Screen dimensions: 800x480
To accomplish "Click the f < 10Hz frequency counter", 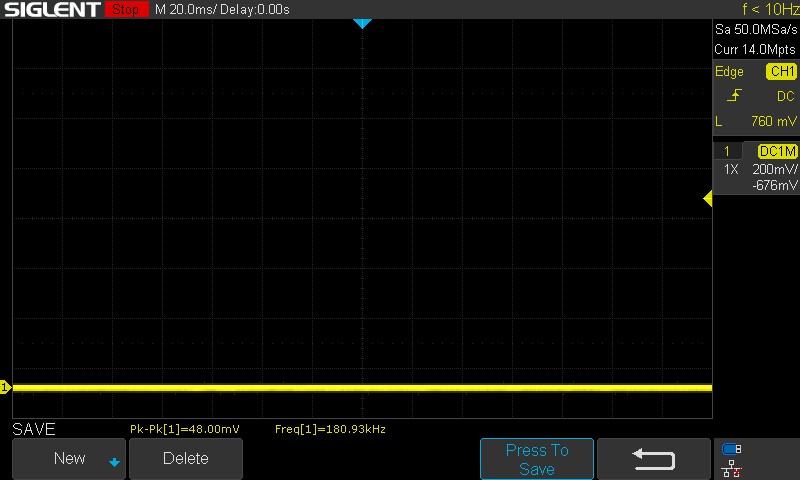I will coord(770,9).
